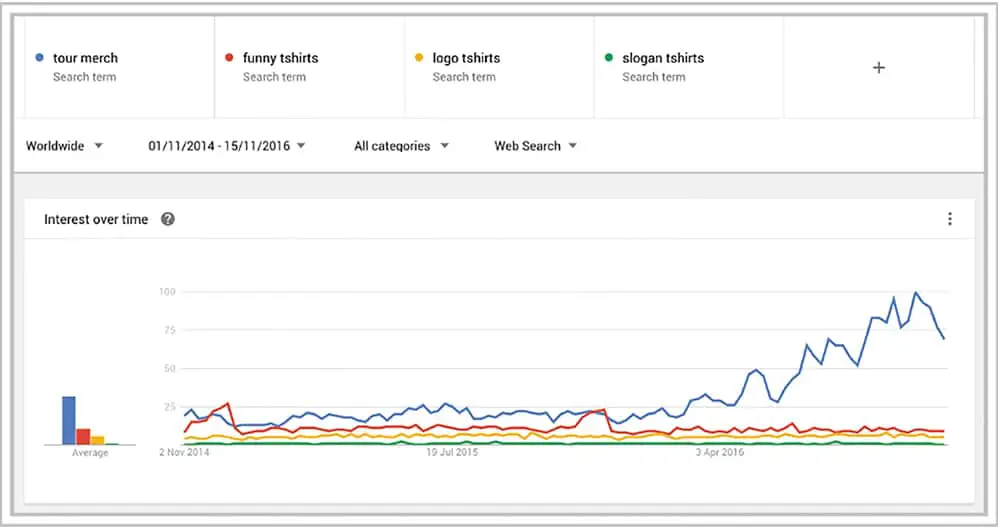Select the funny tshirts search term

point(280,58)
